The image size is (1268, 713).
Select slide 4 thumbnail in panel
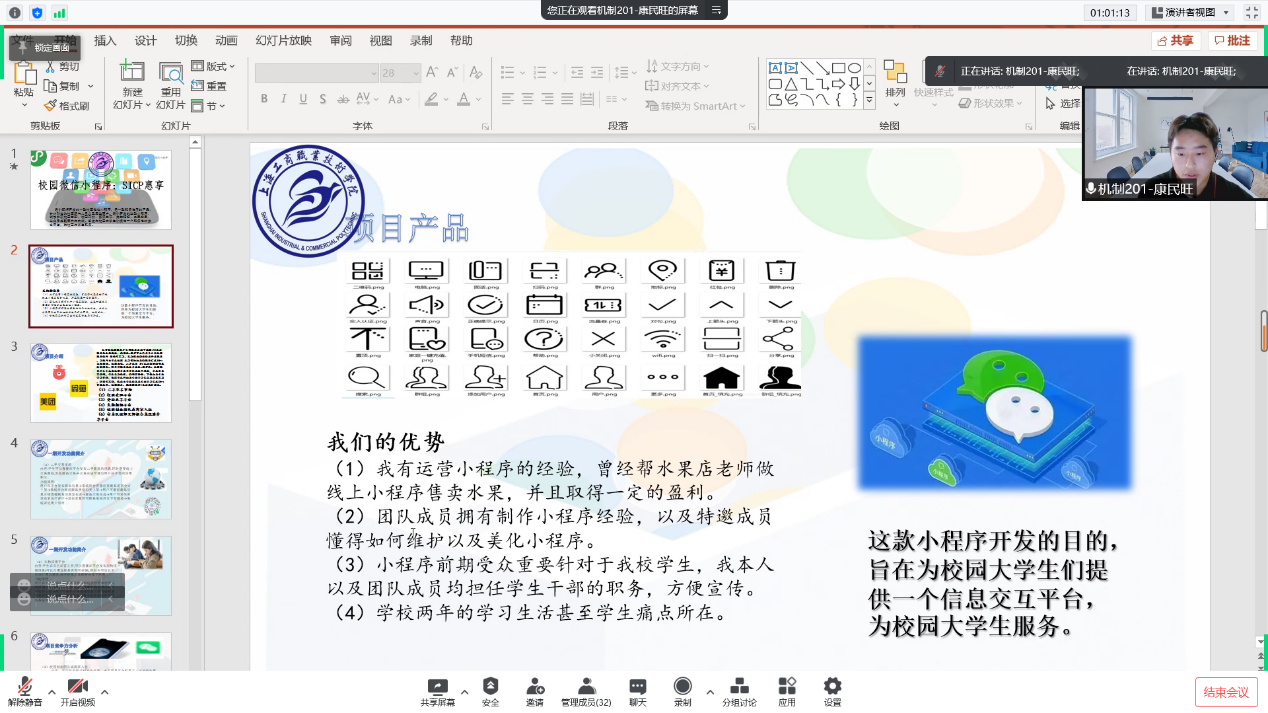click(101, 479)
